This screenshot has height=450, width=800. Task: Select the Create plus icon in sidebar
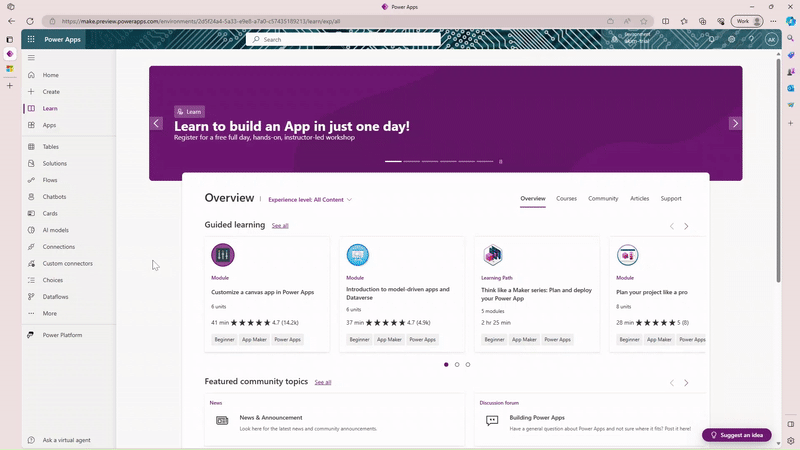tap(31, 91)
